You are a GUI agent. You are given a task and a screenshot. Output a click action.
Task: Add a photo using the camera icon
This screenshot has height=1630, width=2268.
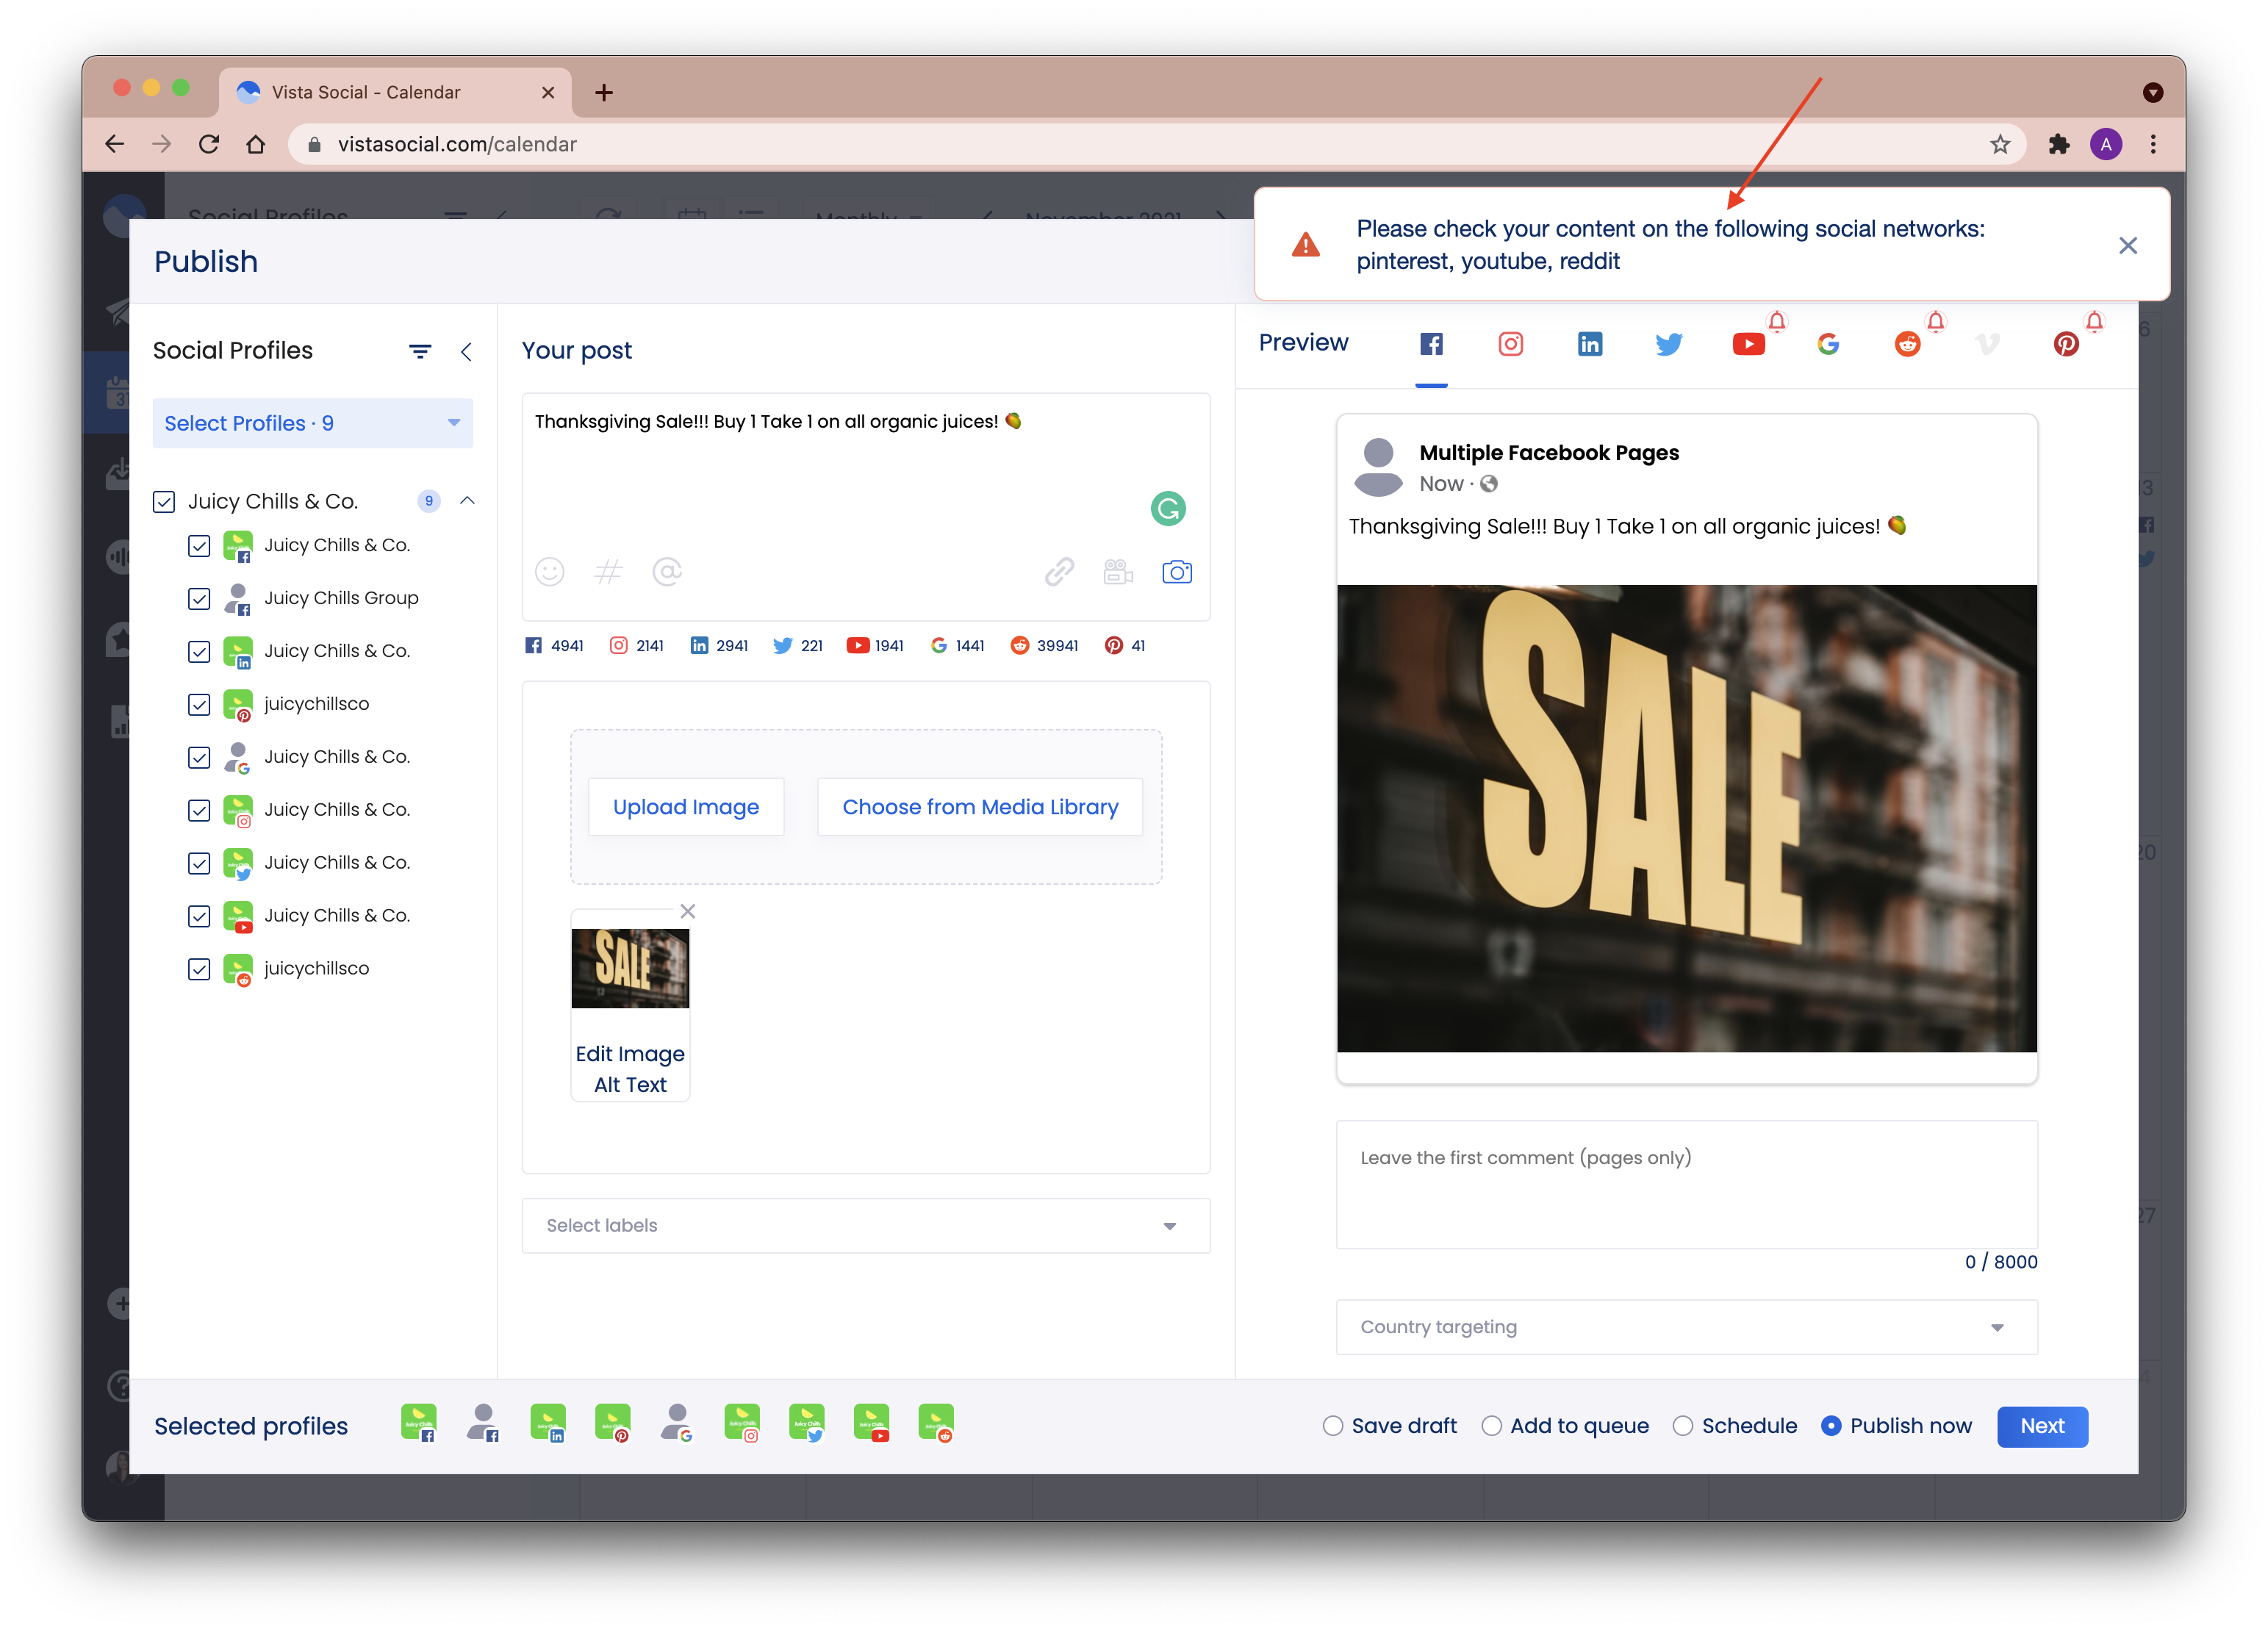(1177, 572)
